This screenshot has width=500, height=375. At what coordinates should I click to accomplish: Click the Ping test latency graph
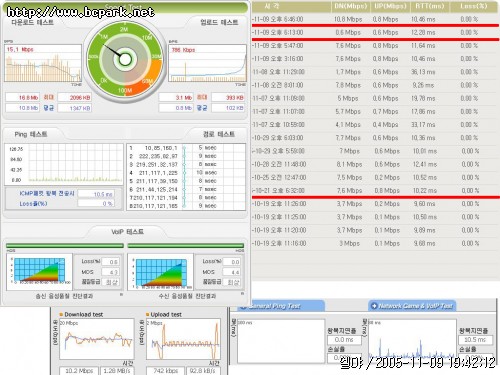click(64, 164)
